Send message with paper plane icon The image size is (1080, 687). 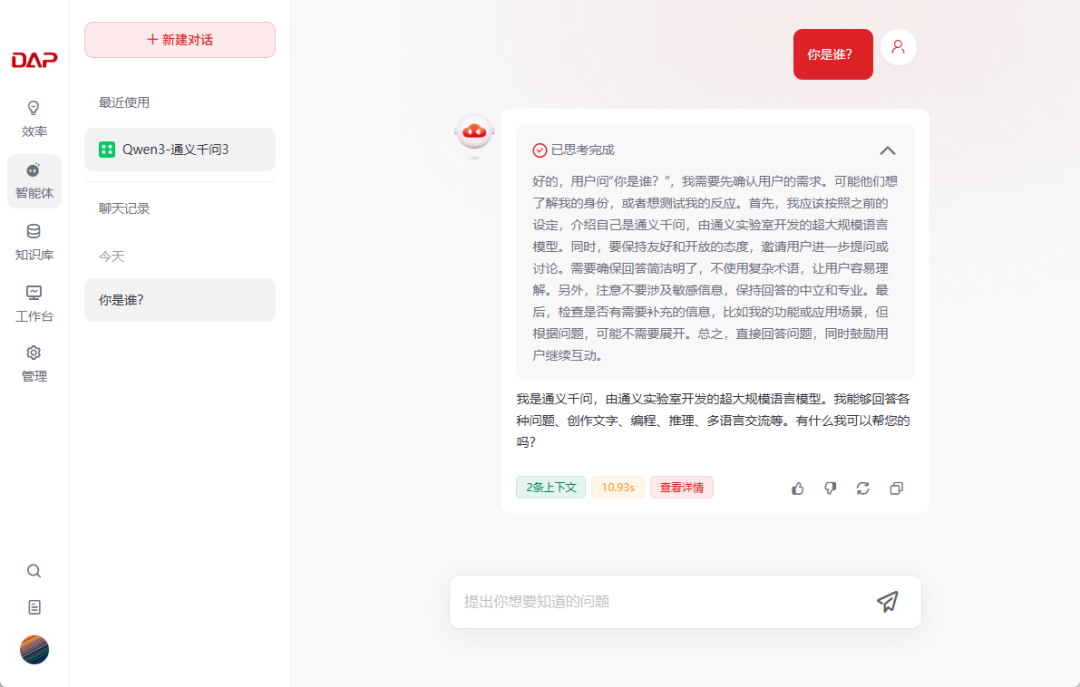pyautogui.click(x=887, y=601)
